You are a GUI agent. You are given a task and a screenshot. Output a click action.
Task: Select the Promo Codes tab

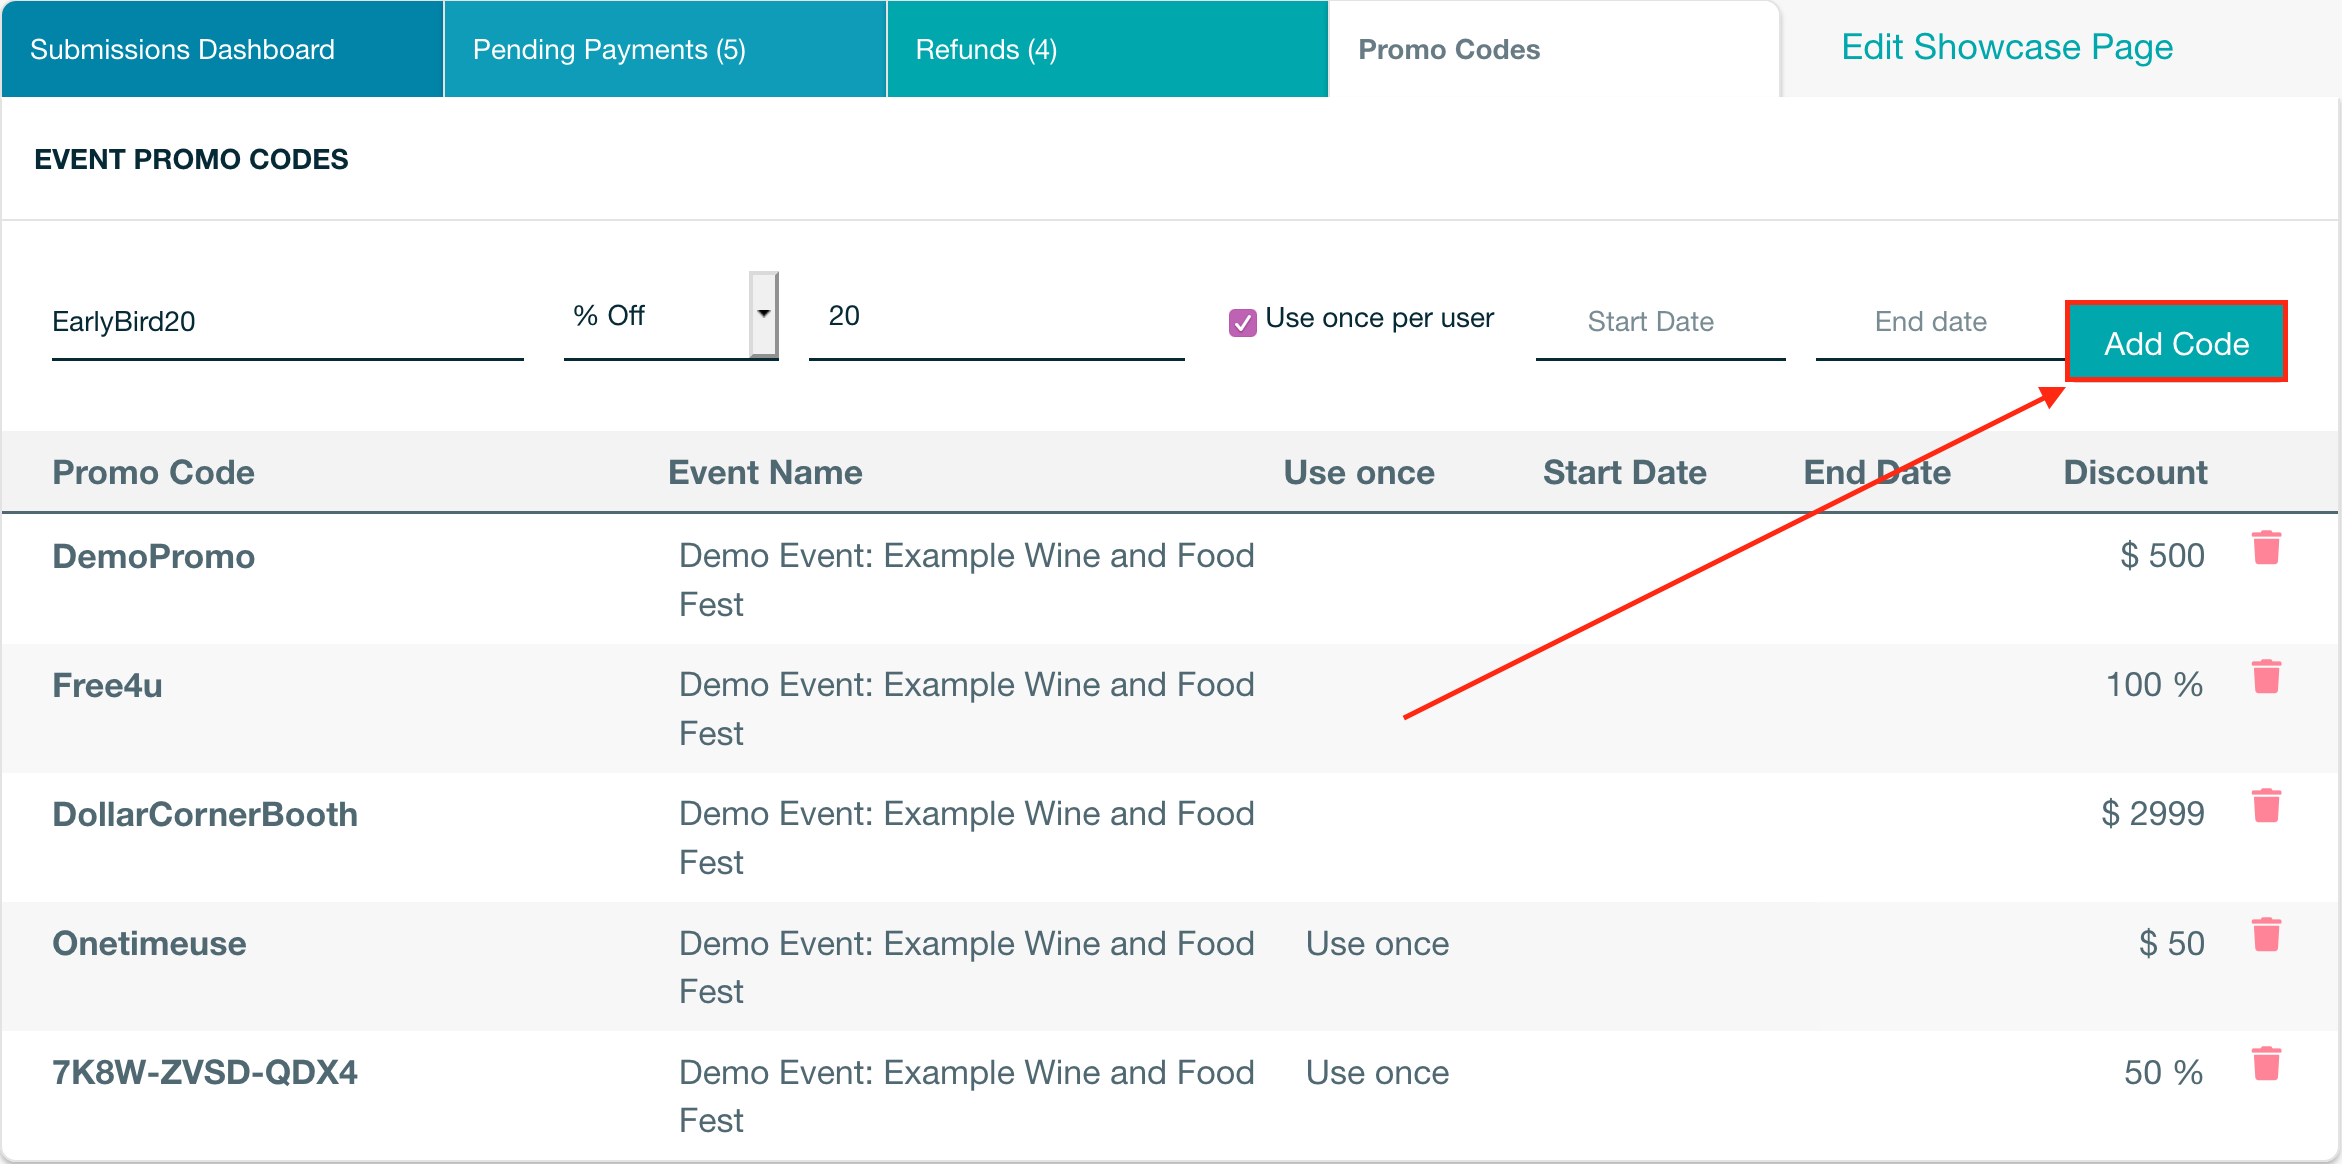[1448, 49]
